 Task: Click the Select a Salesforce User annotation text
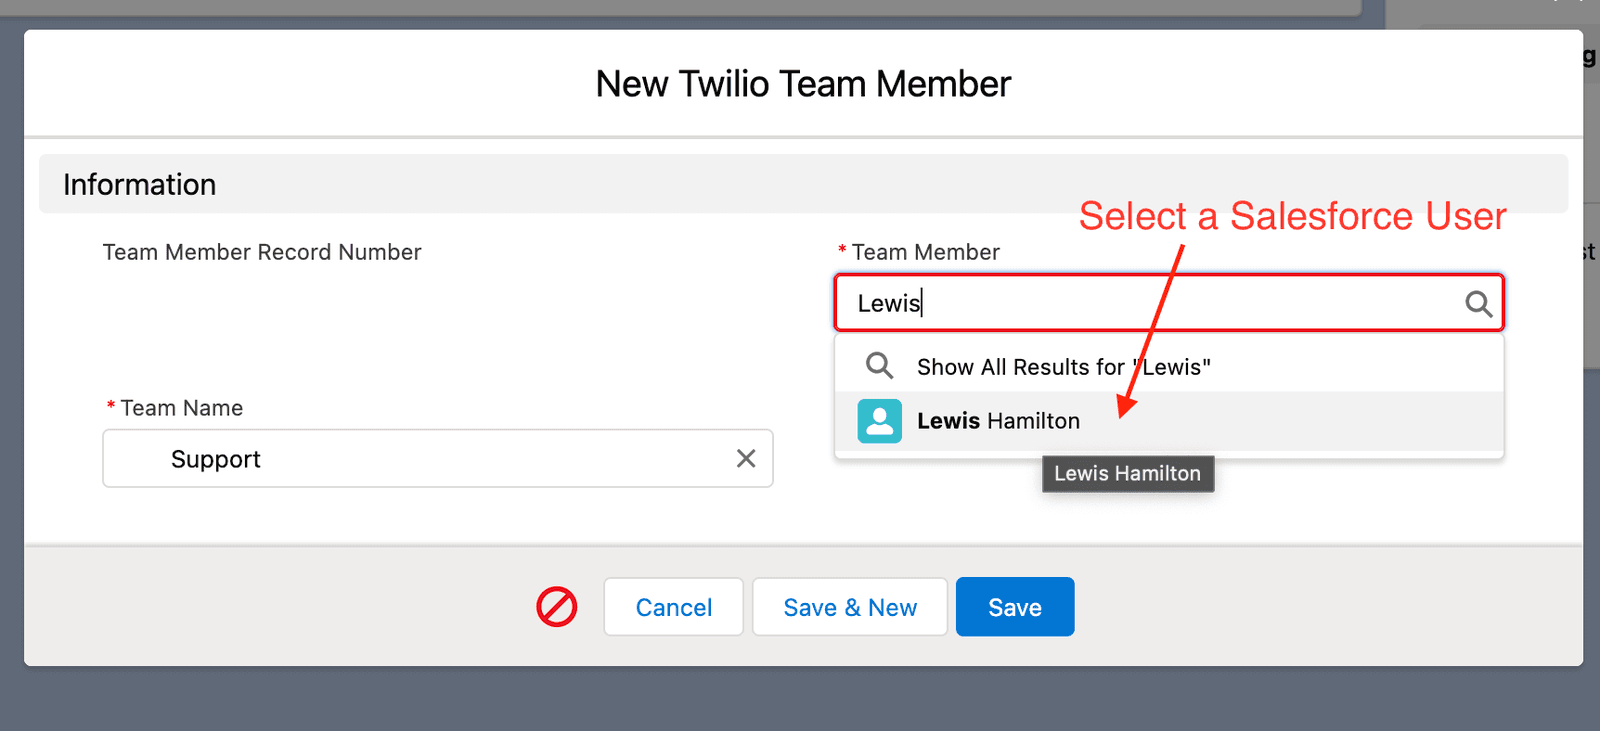pyautogui.click(x=1292, y=215)
